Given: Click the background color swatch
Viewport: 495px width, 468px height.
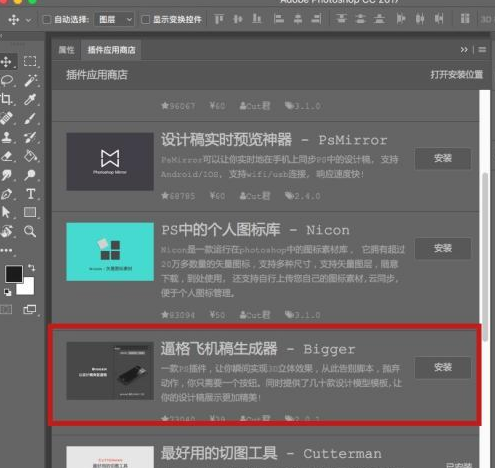Looking at the screenshot, I should pyautogui.click(x=28, y=288).
